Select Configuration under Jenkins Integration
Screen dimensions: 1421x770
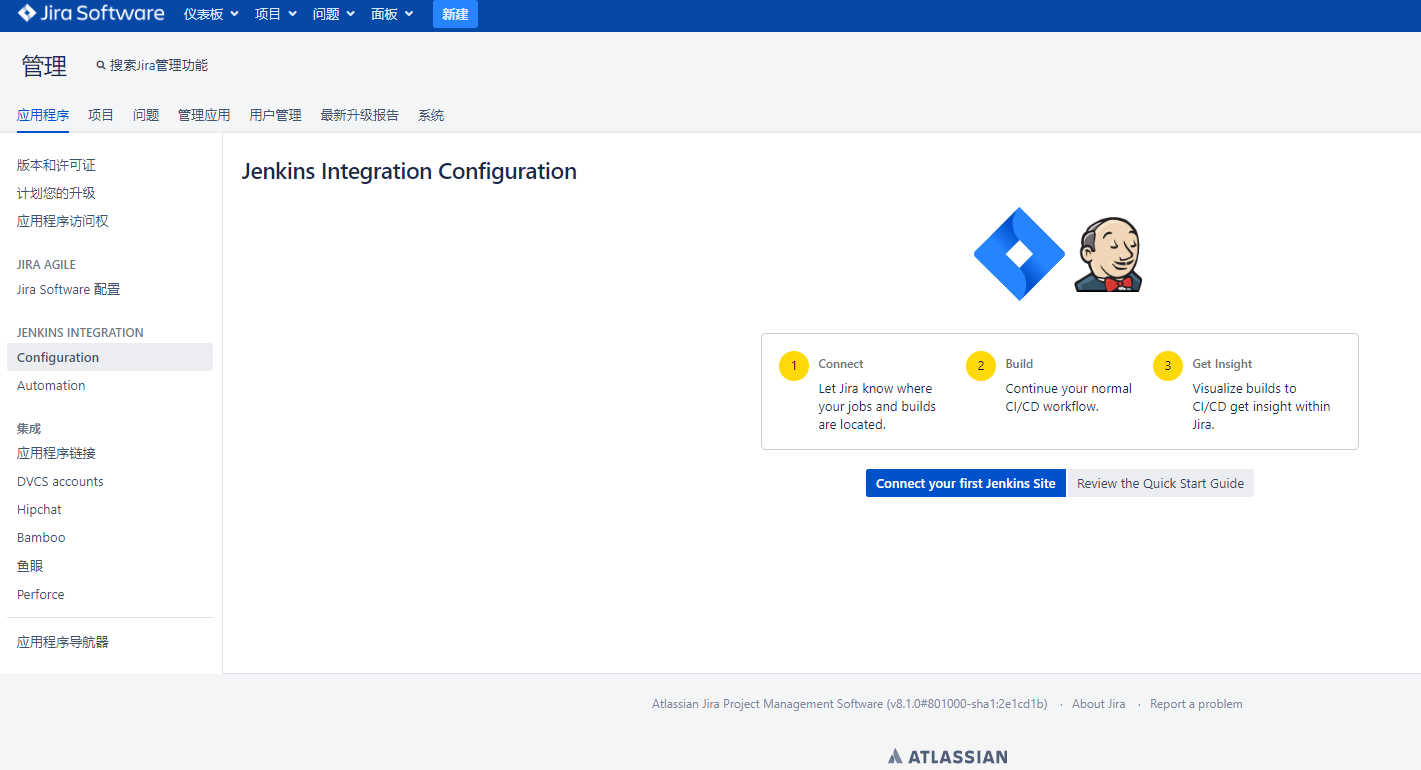(x=110, y=357)
